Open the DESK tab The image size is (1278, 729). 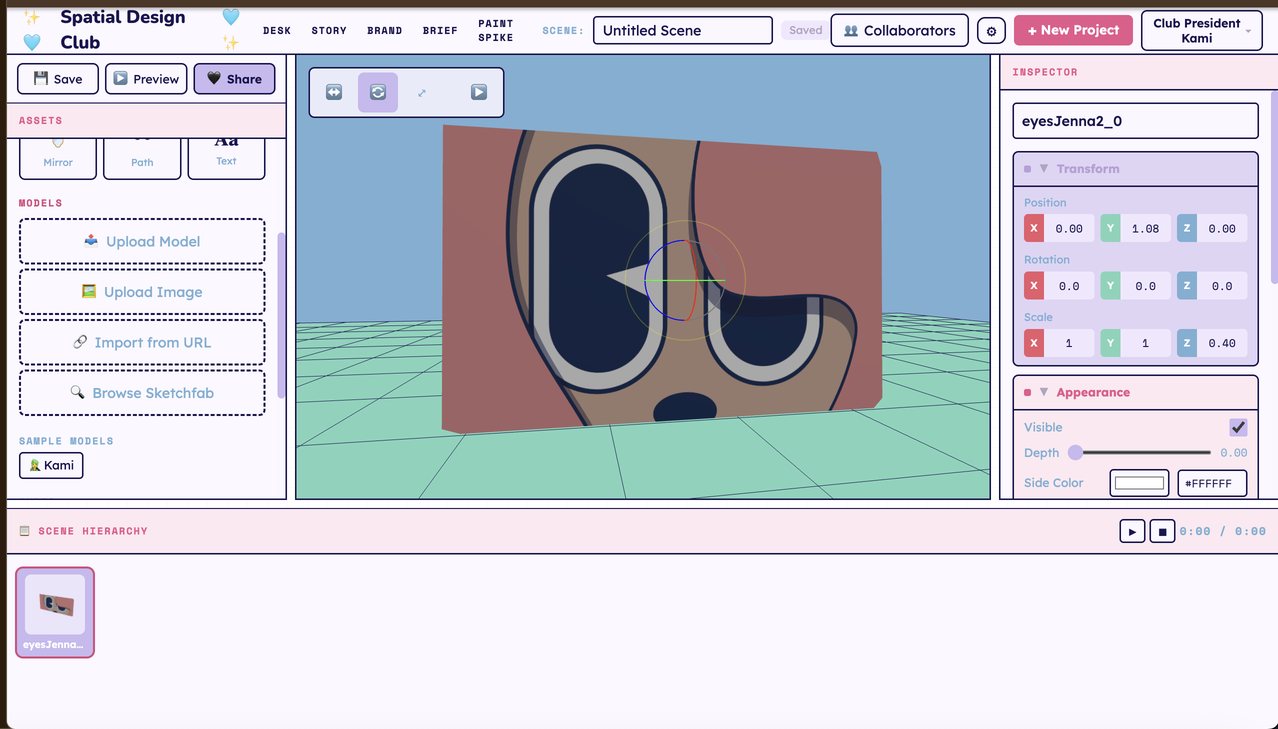coord(277,31)
